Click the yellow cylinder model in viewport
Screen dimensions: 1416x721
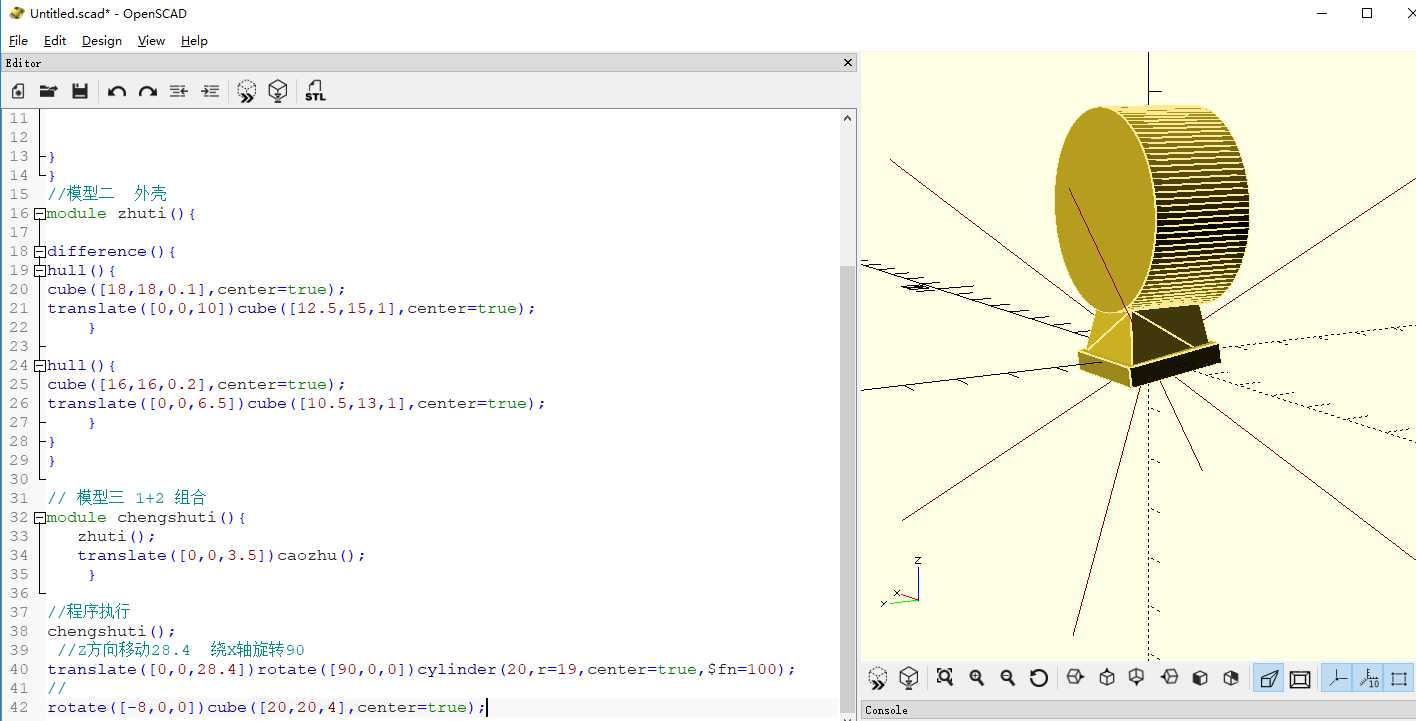pos(1150,210)
